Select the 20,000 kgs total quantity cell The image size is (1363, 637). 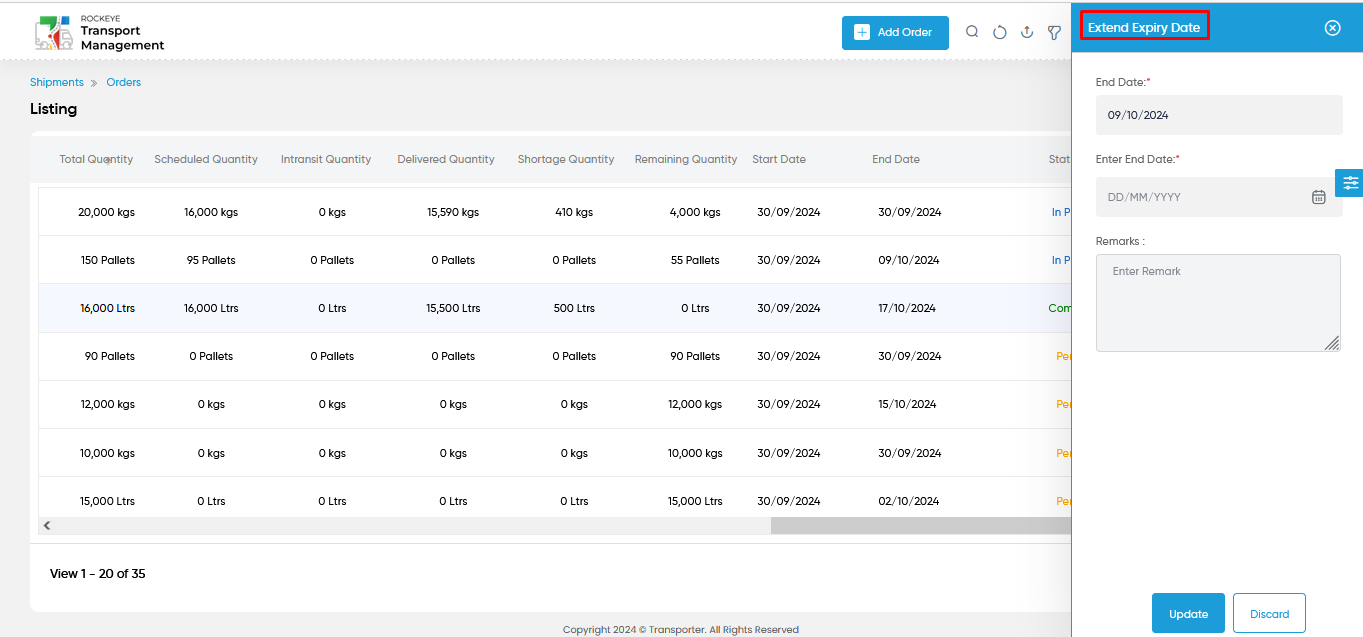point(107,212)
